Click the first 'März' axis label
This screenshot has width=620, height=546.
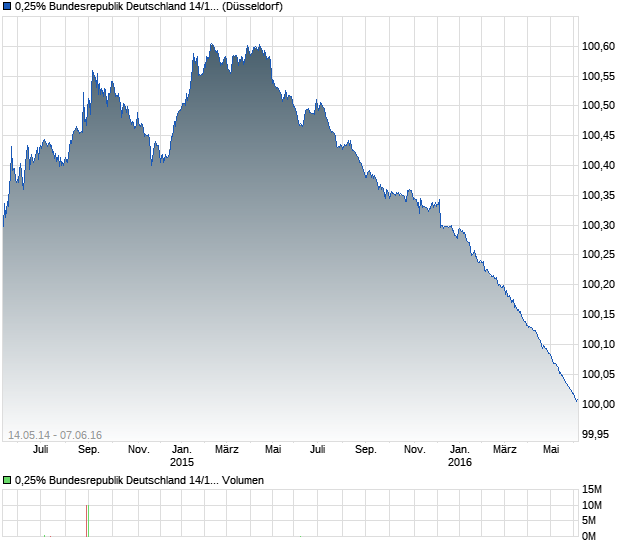tap(227, 449)
